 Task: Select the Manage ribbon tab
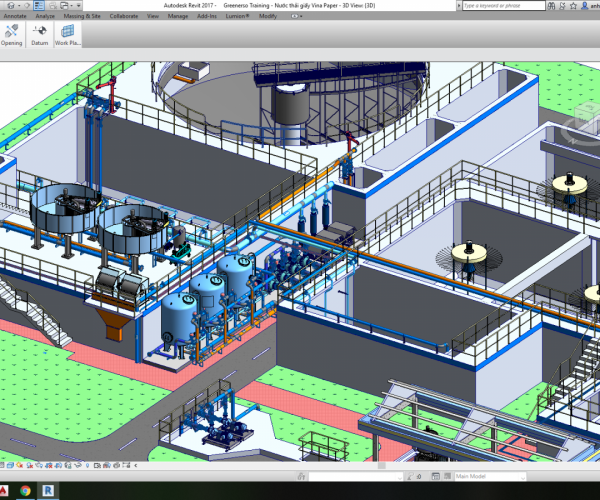point(178,17)
